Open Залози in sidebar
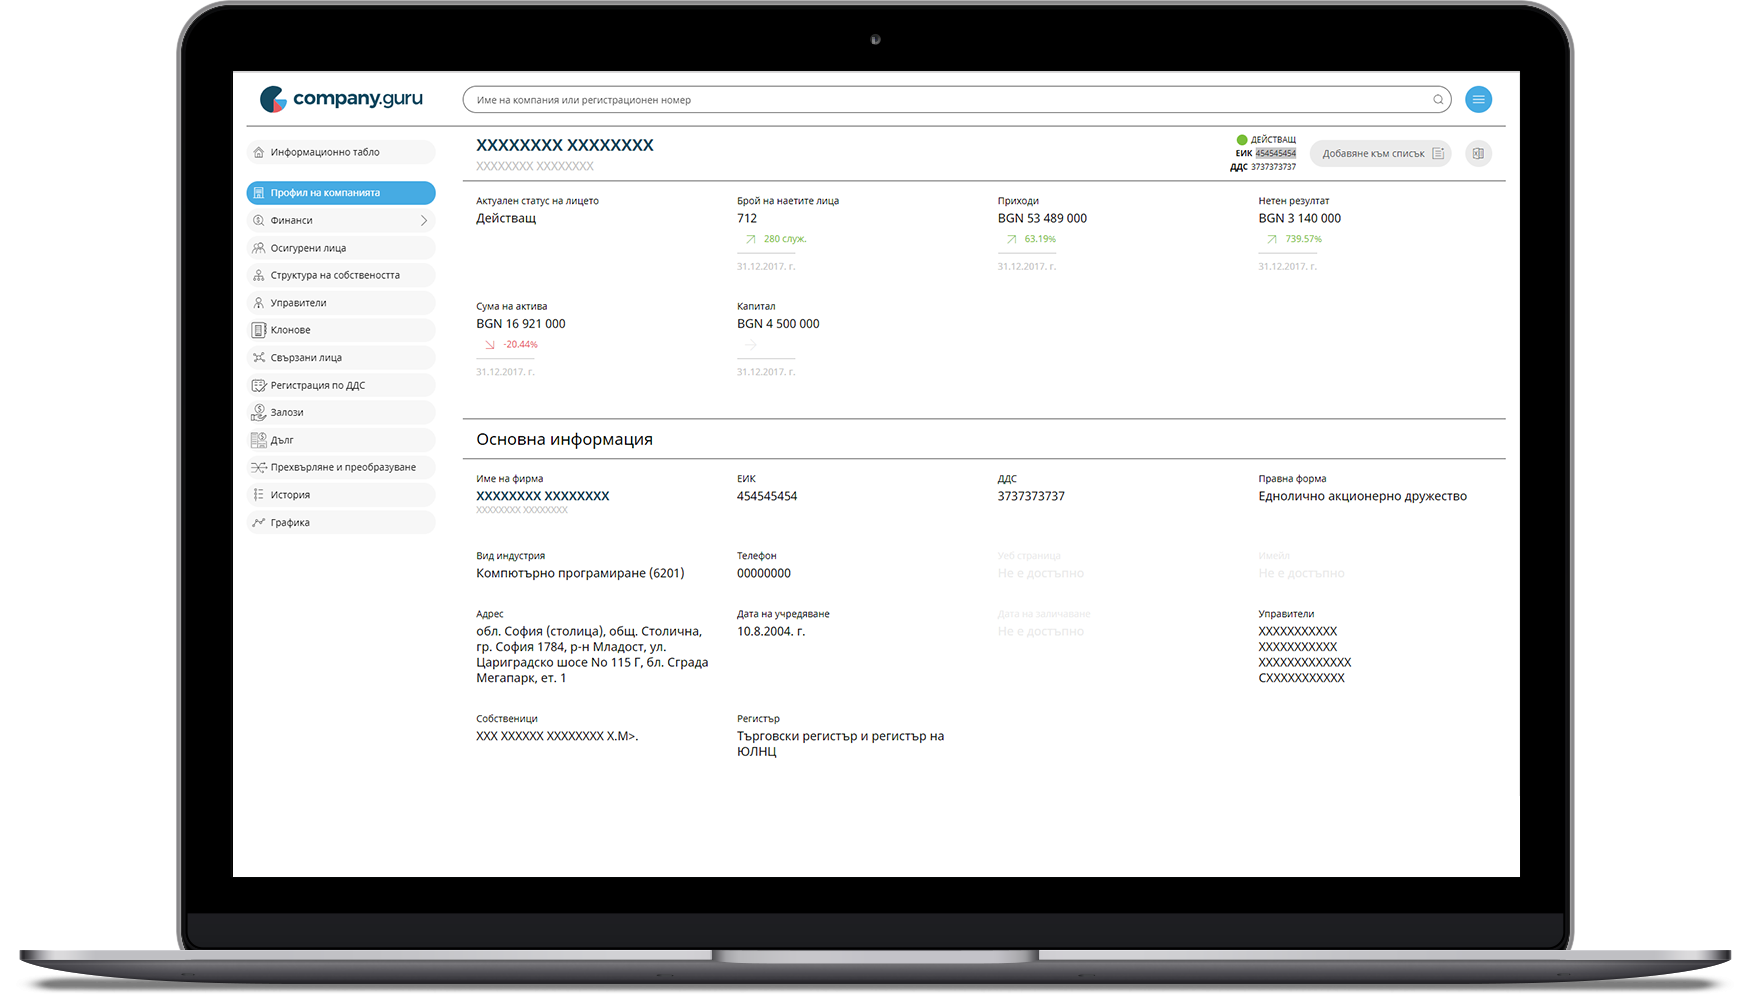 point(341,412)
